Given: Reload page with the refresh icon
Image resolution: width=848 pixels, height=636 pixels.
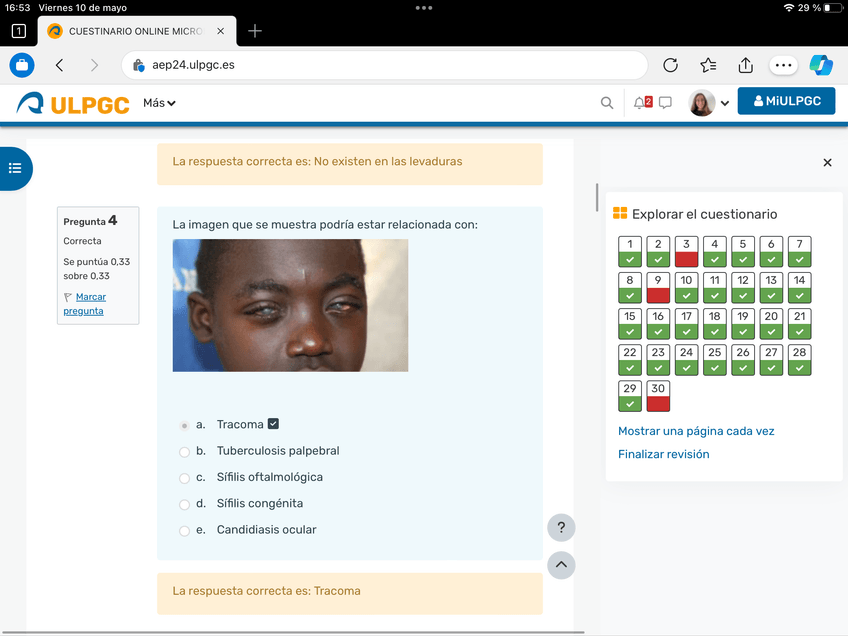Looking at the screenshot, I should click(x=671, y=65).
